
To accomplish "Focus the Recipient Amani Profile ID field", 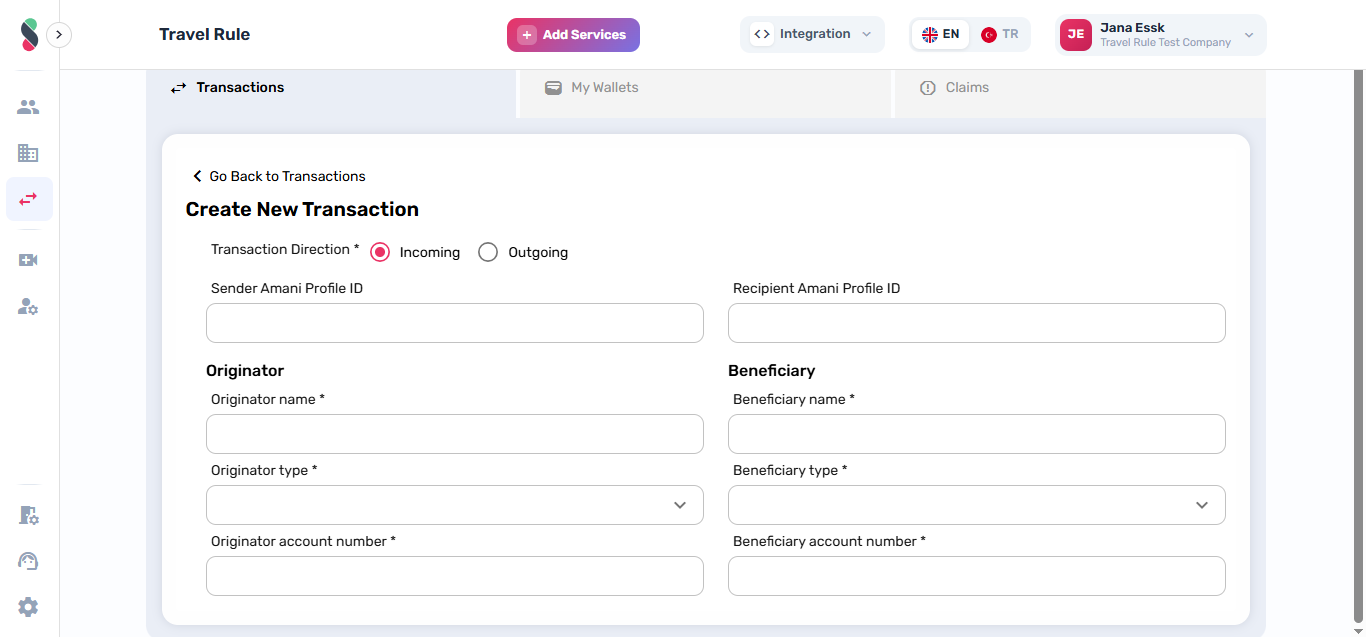I will click(x=977, y=323).
